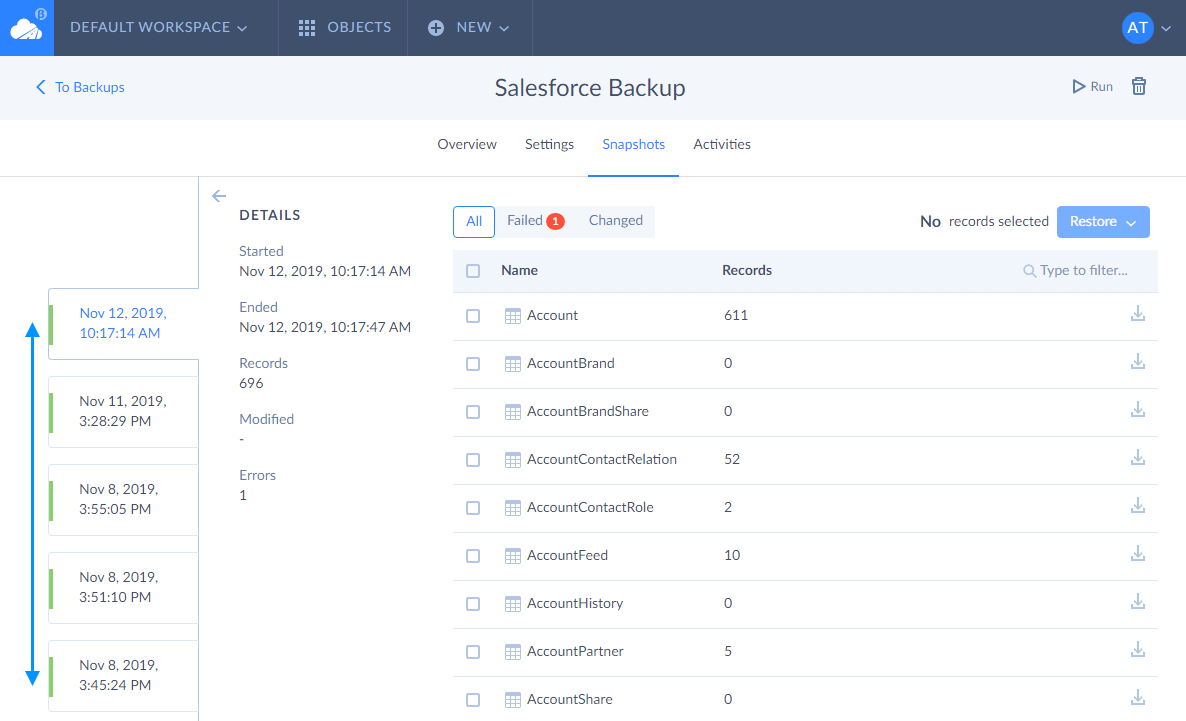Click the failed count badge
This screenshot has width=1186, height=721.
pos(555,221)
